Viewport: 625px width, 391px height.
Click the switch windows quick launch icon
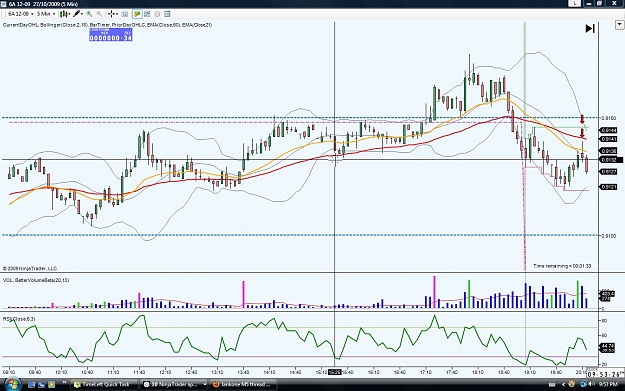[x=41, y=385]
